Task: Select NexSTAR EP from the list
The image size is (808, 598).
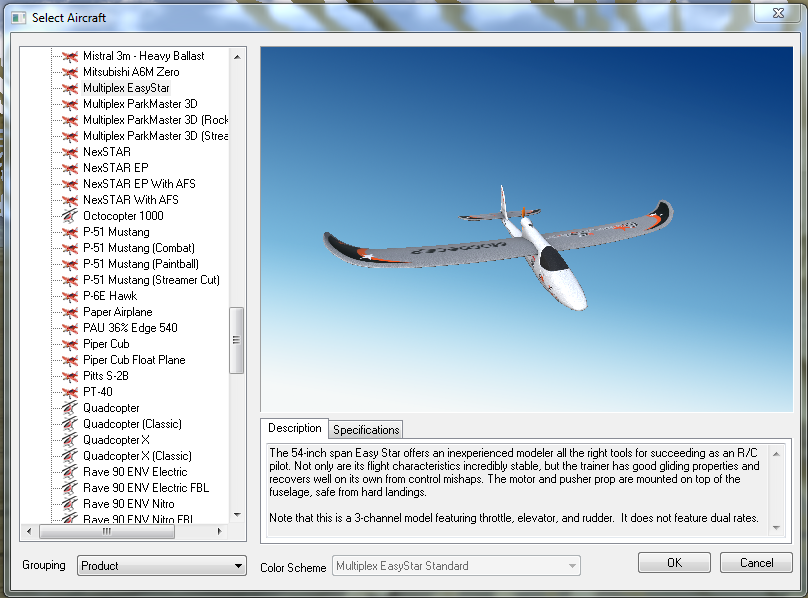Action: 115,168
